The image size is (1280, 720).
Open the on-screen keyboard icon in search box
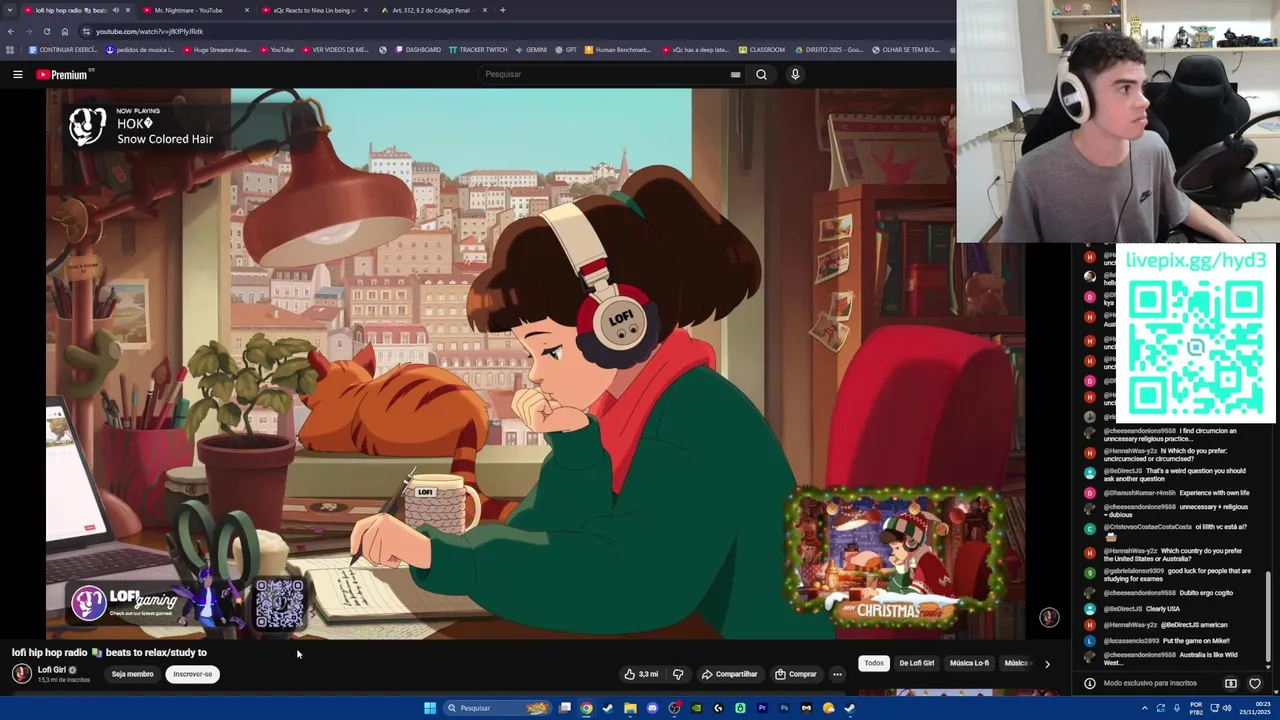pyautogui.click(x=736, y=74)
